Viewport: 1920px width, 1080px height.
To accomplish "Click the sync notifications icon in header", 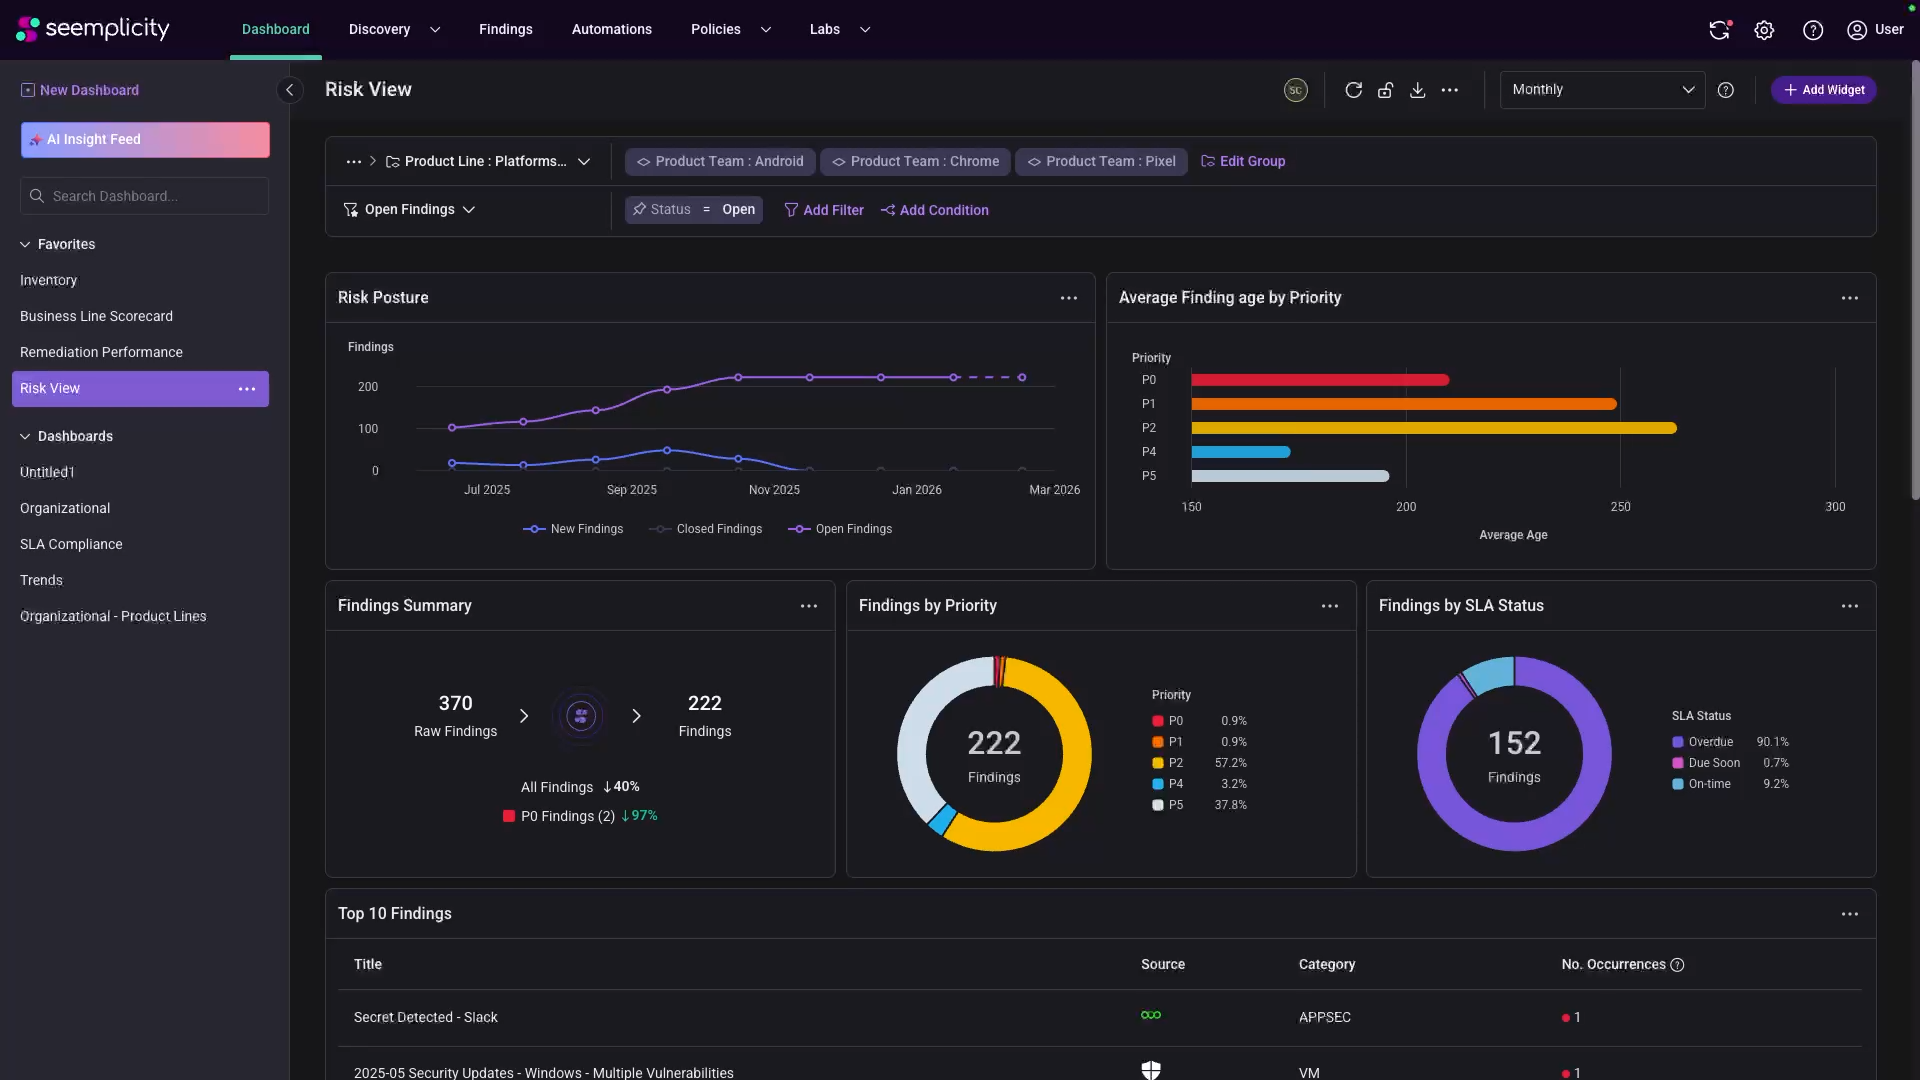I will (1719, 30).
